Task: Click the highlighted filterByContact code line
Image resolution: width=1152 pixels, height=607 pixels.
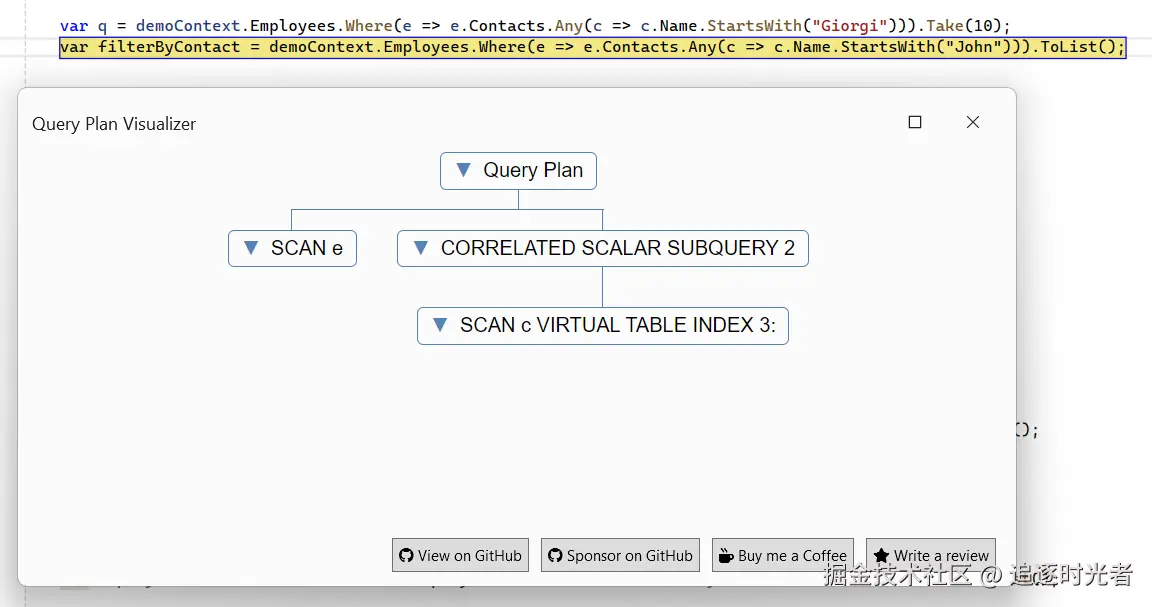Action: click(592, 47)
